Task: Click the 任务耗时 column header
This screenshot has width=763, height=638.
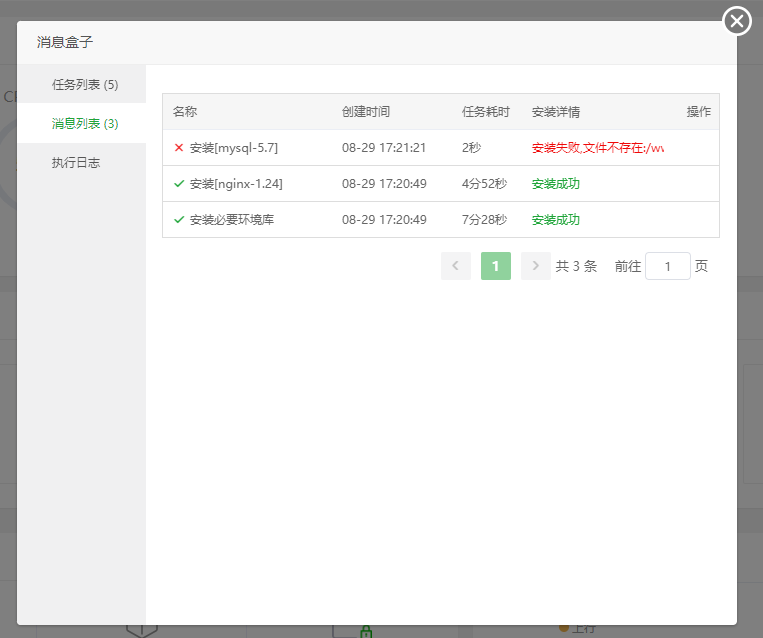Action: (x=485, y=111)
